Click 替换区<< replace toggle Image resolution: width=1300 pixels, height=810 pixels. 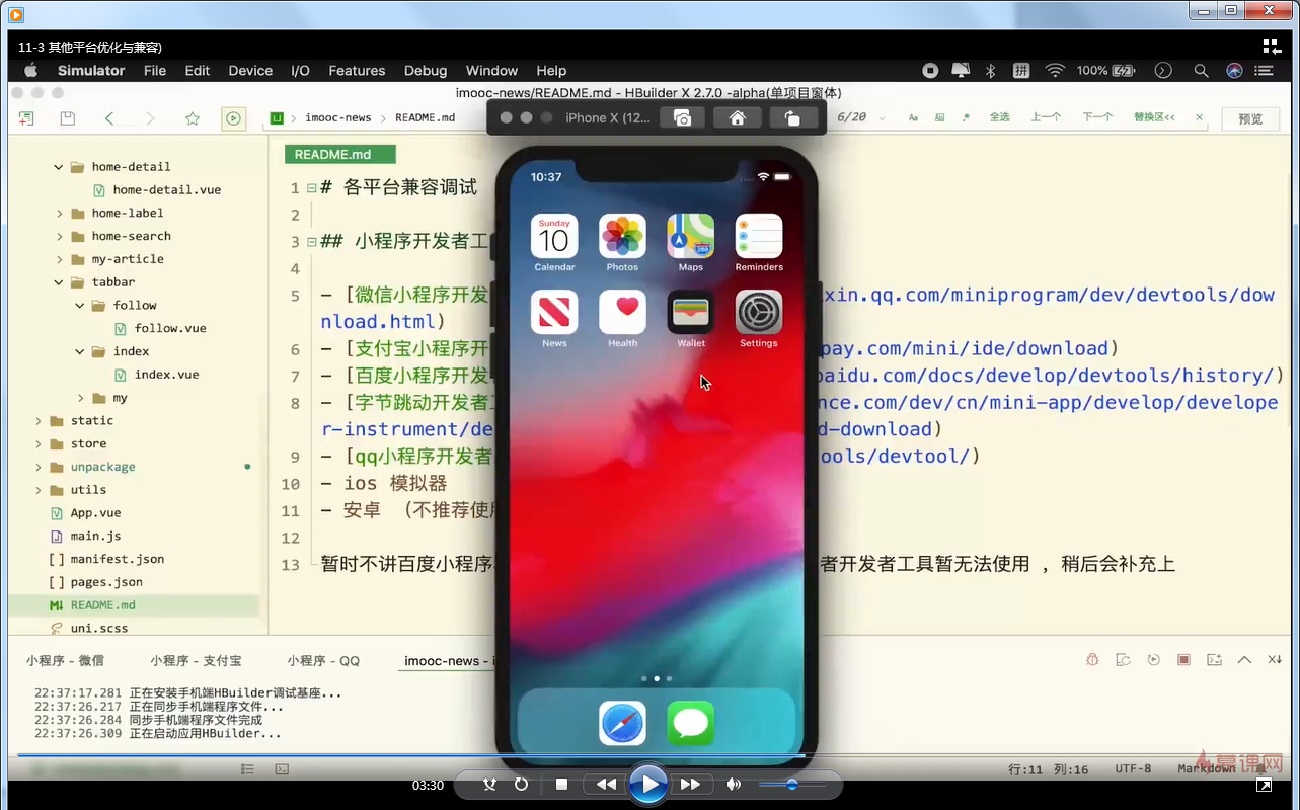tap(1154, 117)
